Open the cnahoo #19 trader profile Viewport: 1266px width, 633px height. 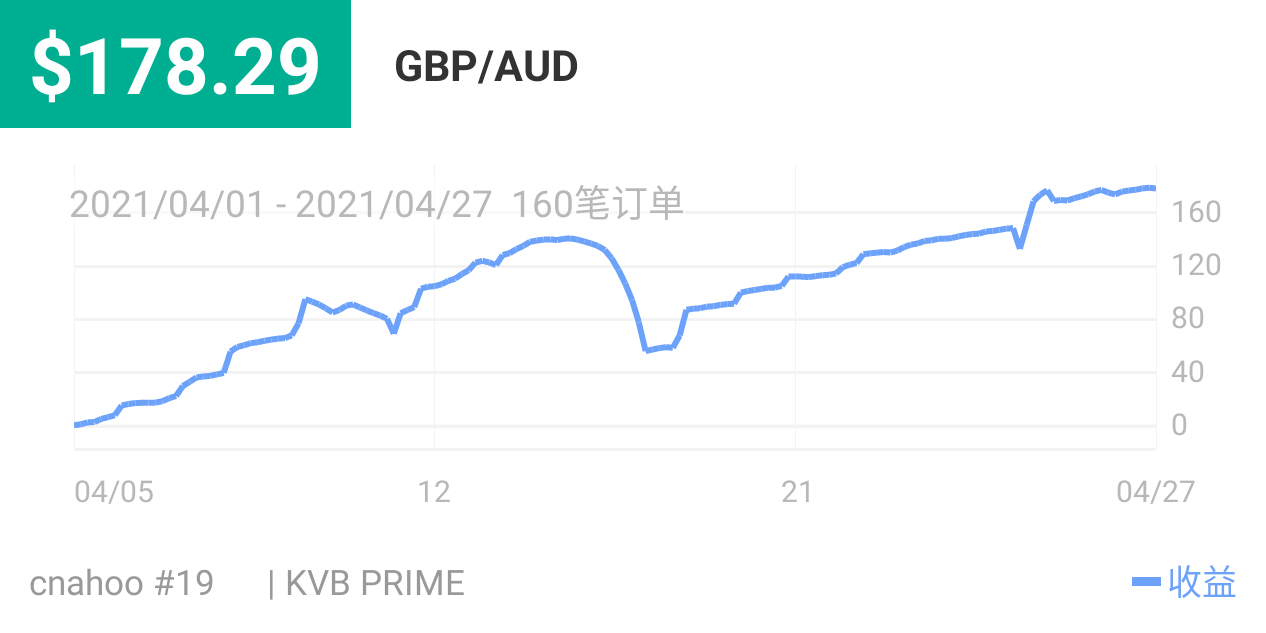[122, 583]
